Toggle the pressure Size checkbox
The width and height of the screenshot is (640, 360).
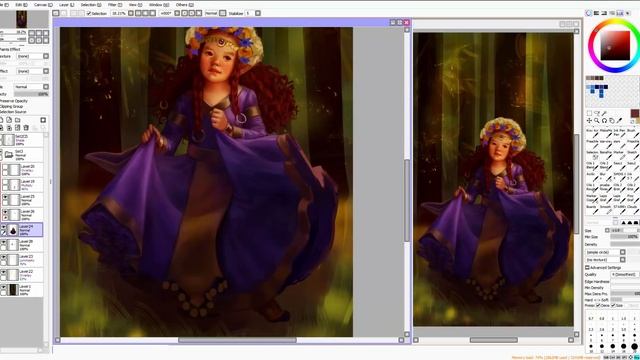(x=613, y=305)
